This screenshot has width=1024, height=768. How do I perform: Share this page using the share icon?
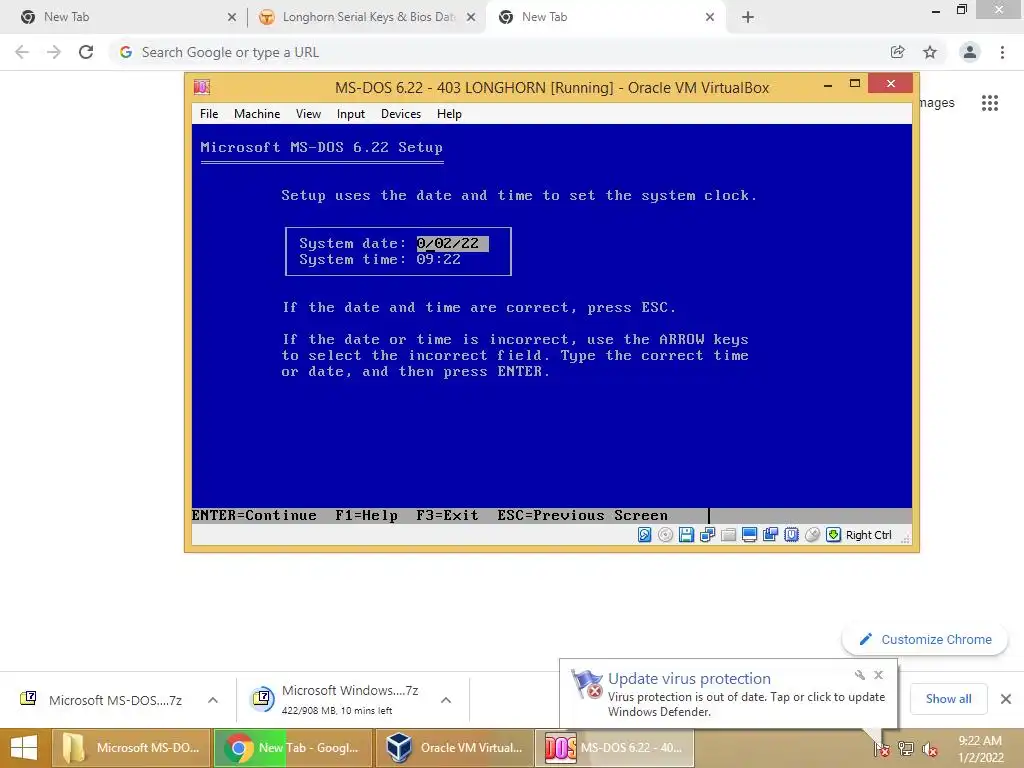(897, 52)
